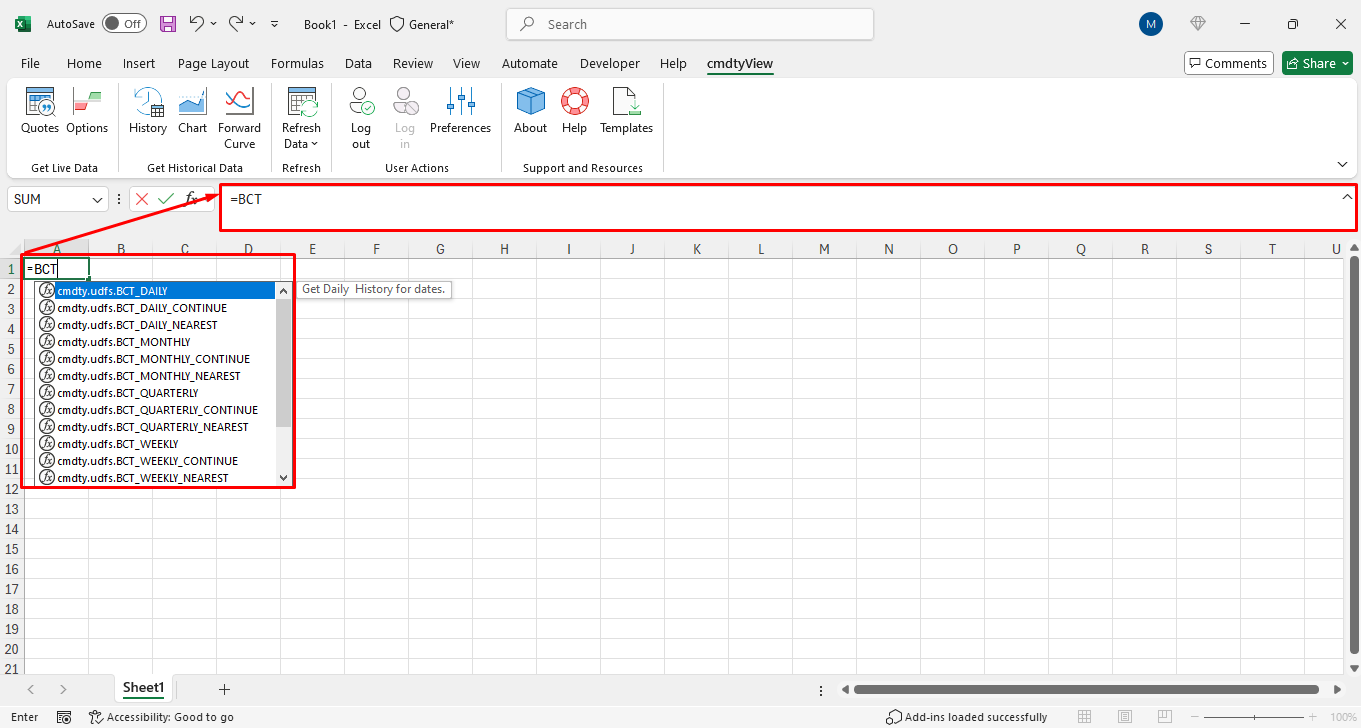1361x728 pixels.
Task: Collapse the ribbon with the chevron
Action: pyautogui.click(x=1342, y=163)
